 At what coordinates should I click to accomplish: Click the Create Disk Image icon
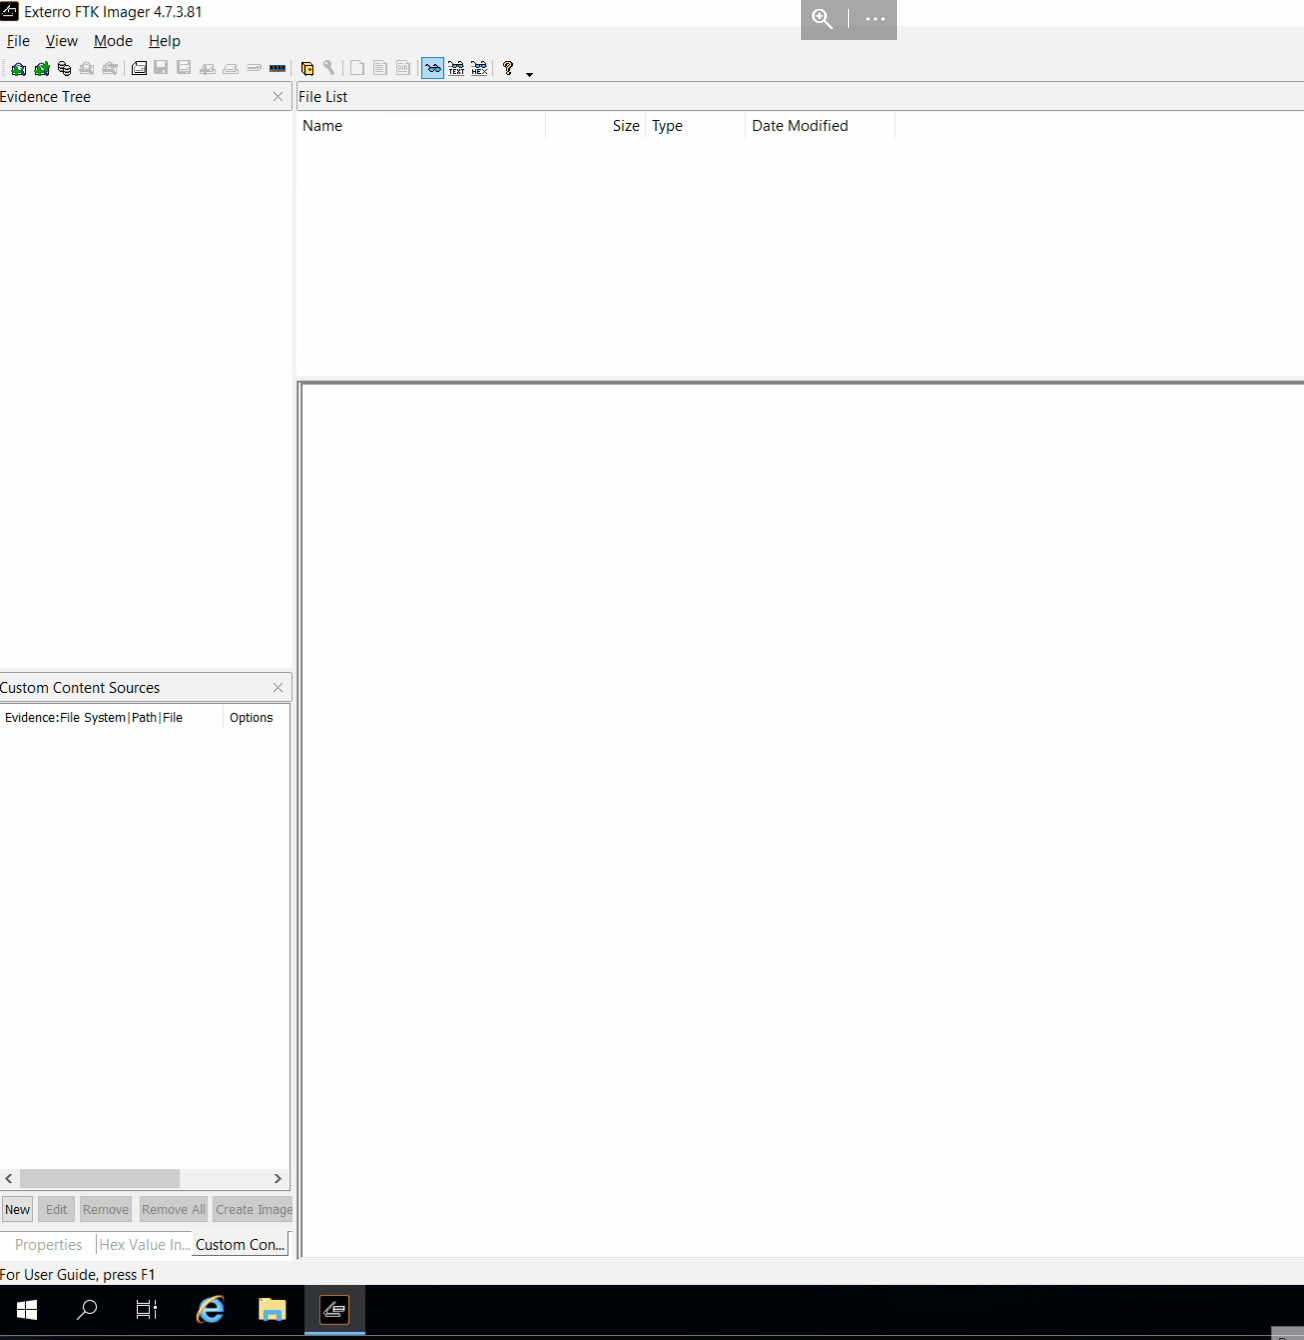click(138, 68)
